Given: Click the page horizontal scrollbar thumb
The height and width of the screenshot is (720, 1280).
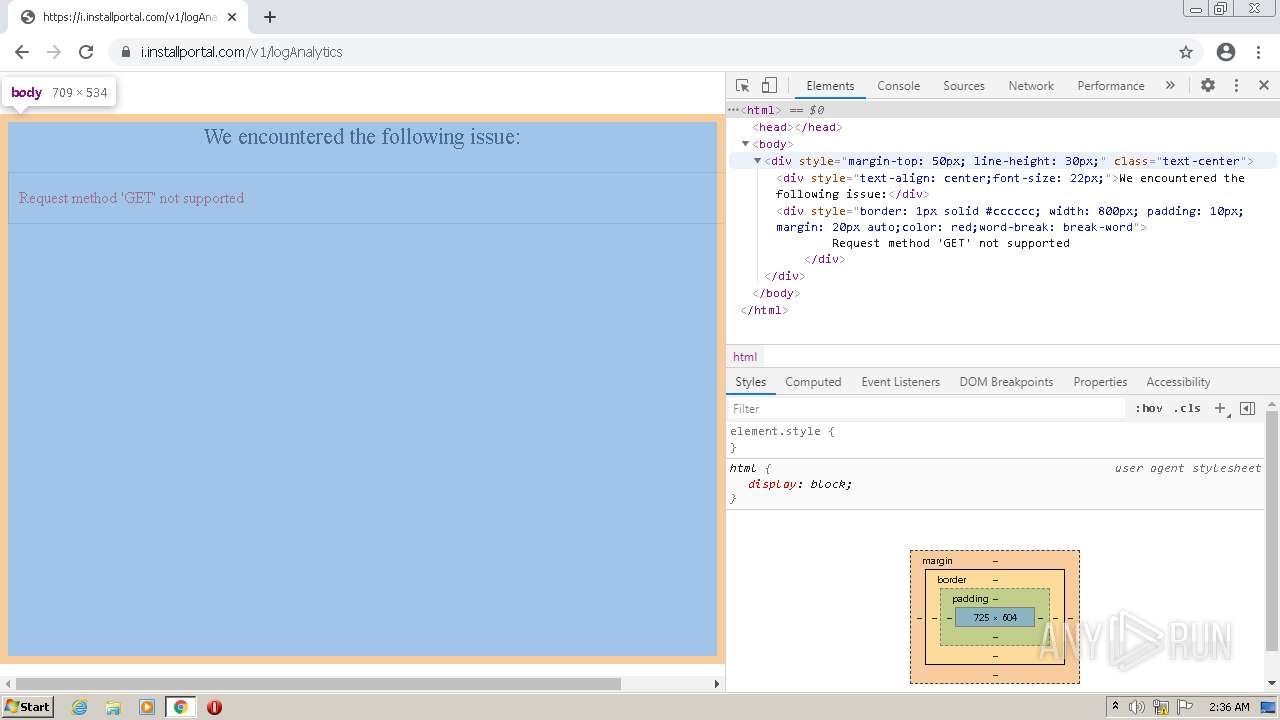Looking at the screenshot, I should [318, 684].
